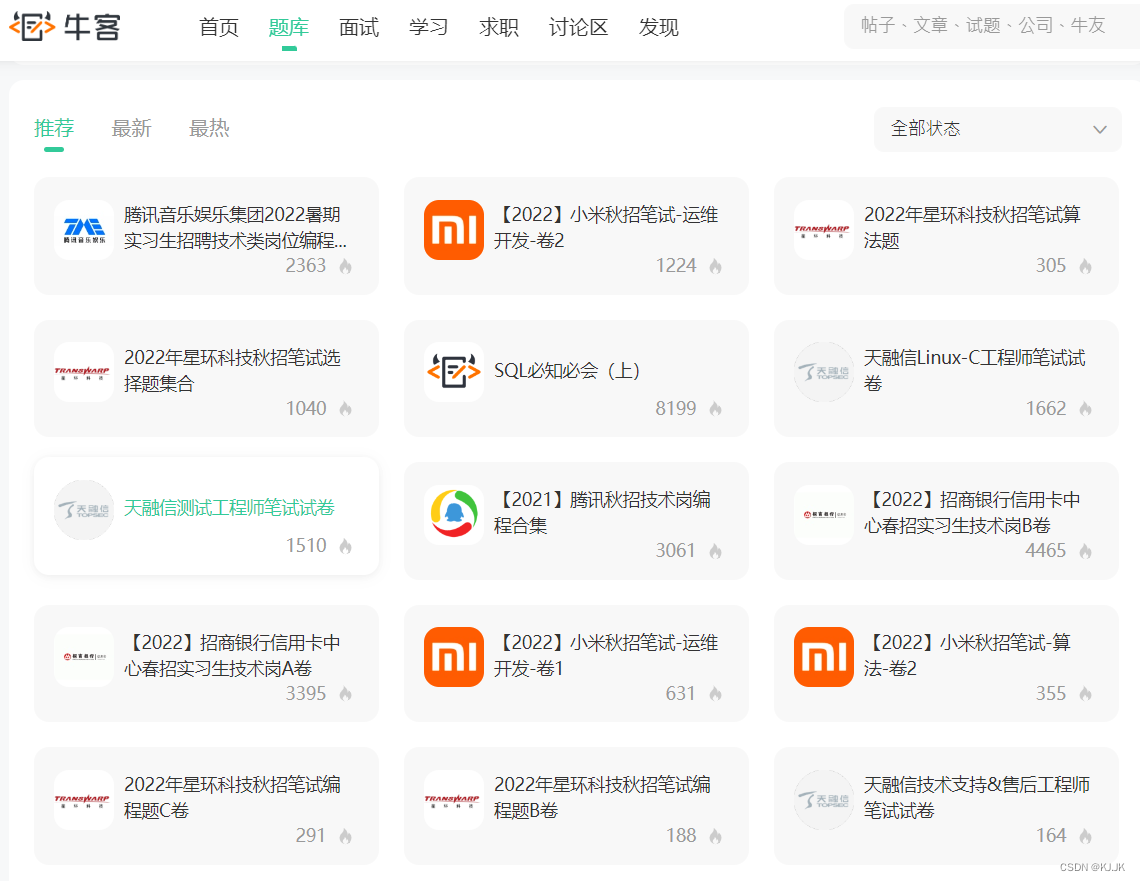Click the Nowcoder logo on SQL必知必会 card
Image resolution: width=1140 pixels, height=881 pixels.
click(x=454, y=372)
